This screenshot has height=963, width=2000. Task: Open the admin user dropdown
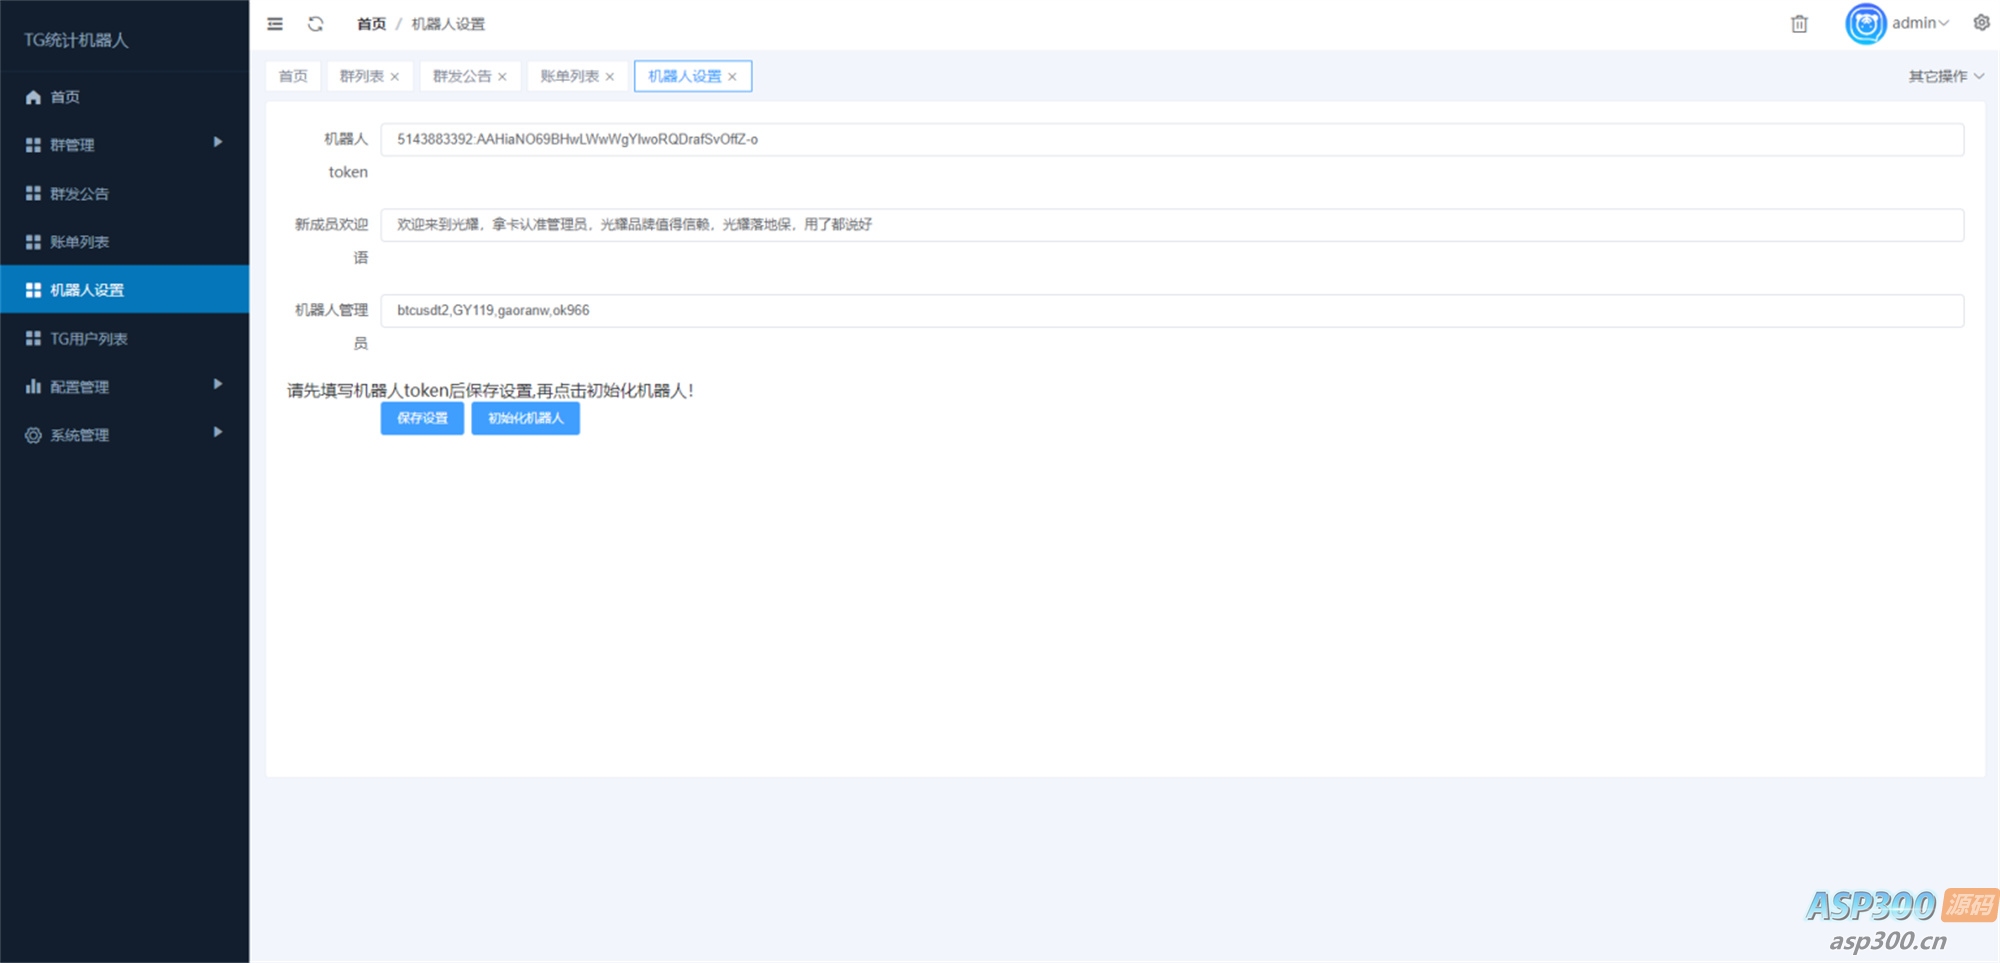(x=1920, y=23)
